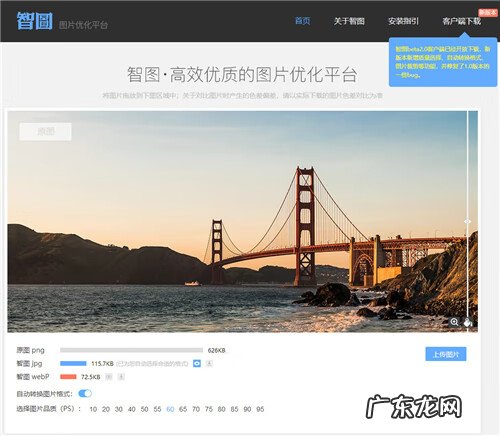
Task: Select image quality 55
Action: pyautogui.click(x=157, y=409)
